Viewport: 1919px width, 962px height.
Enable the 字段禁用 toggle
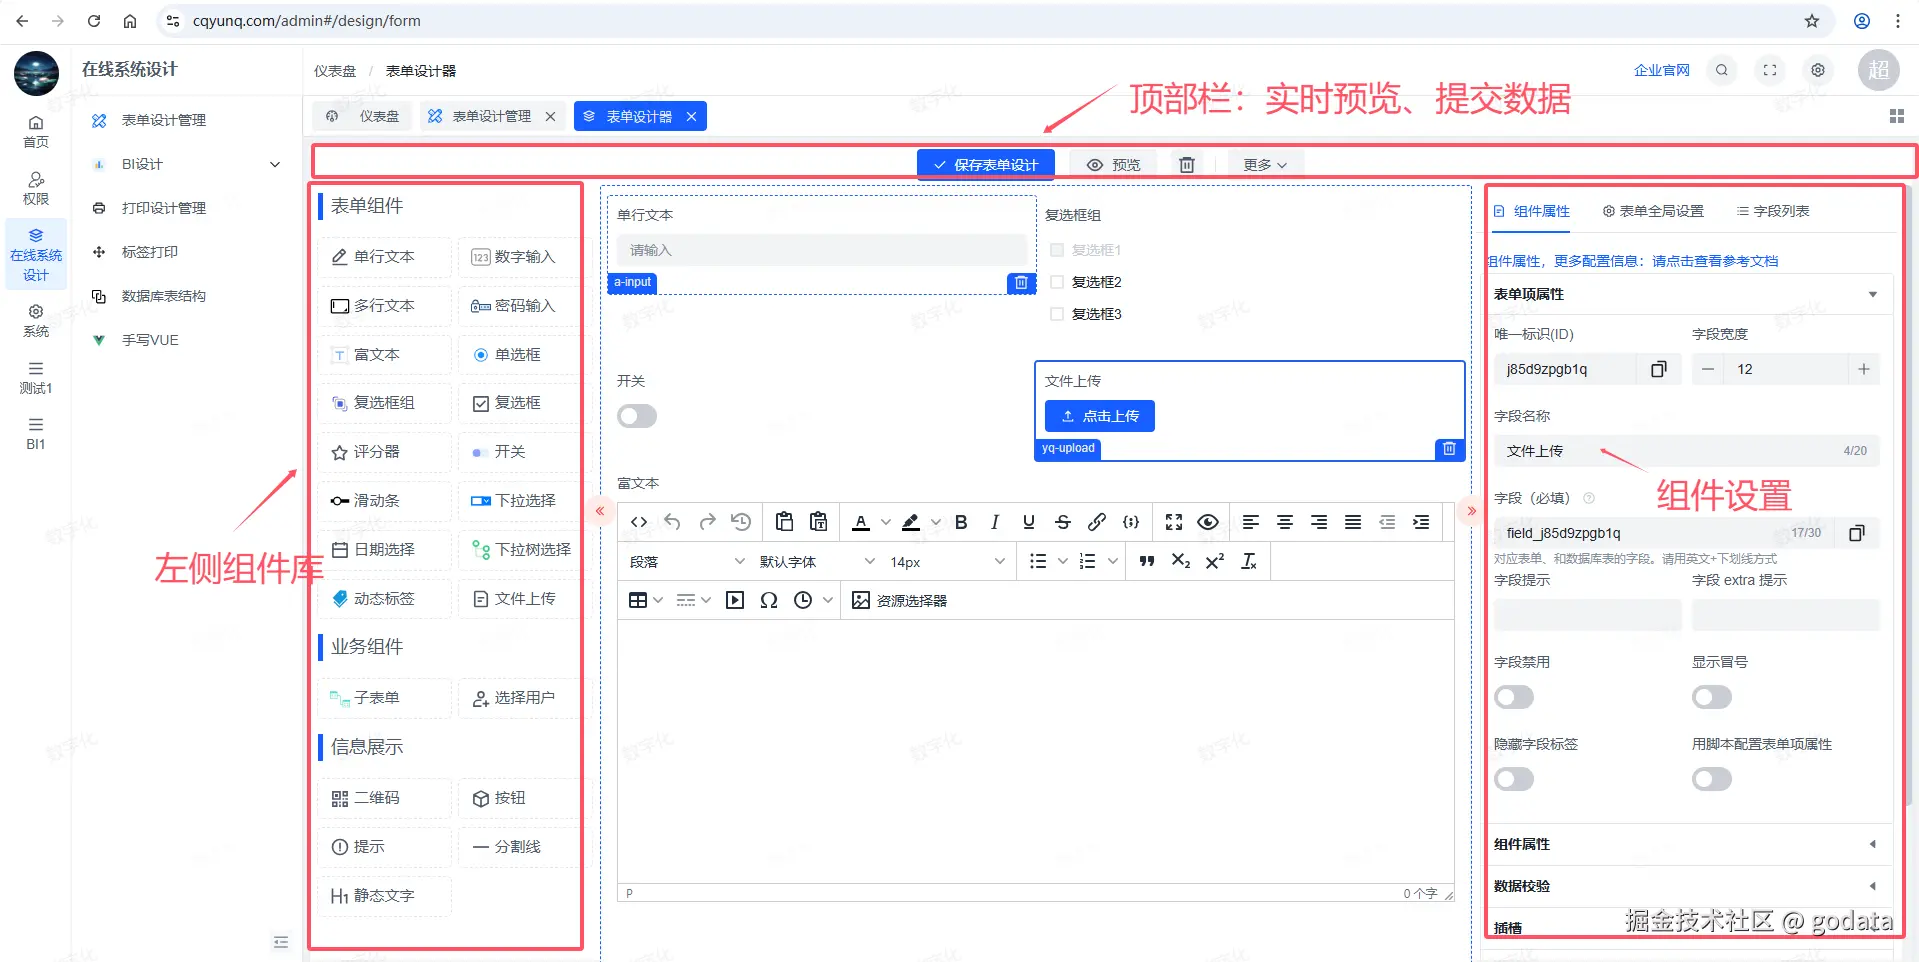(1513, 696)
